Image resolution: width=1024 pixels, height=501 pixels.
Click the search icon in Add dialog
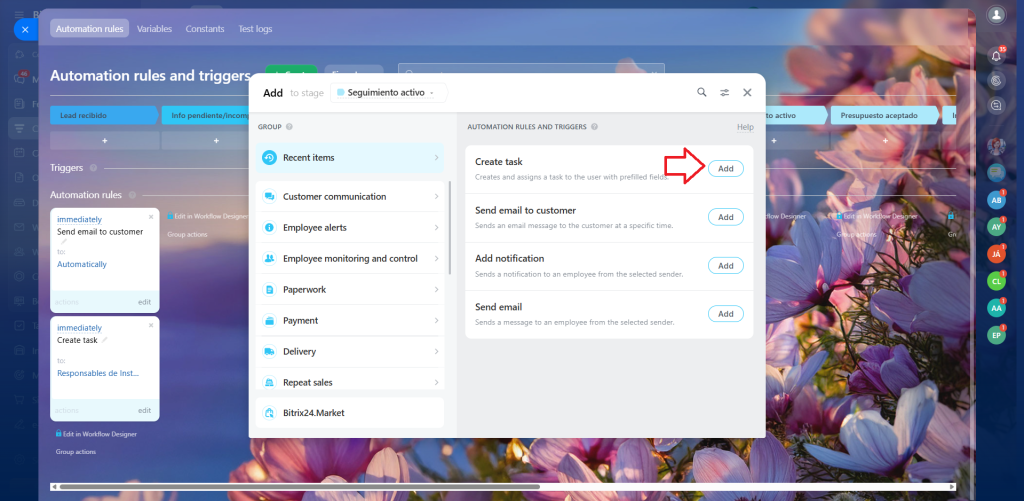(702, 92)
